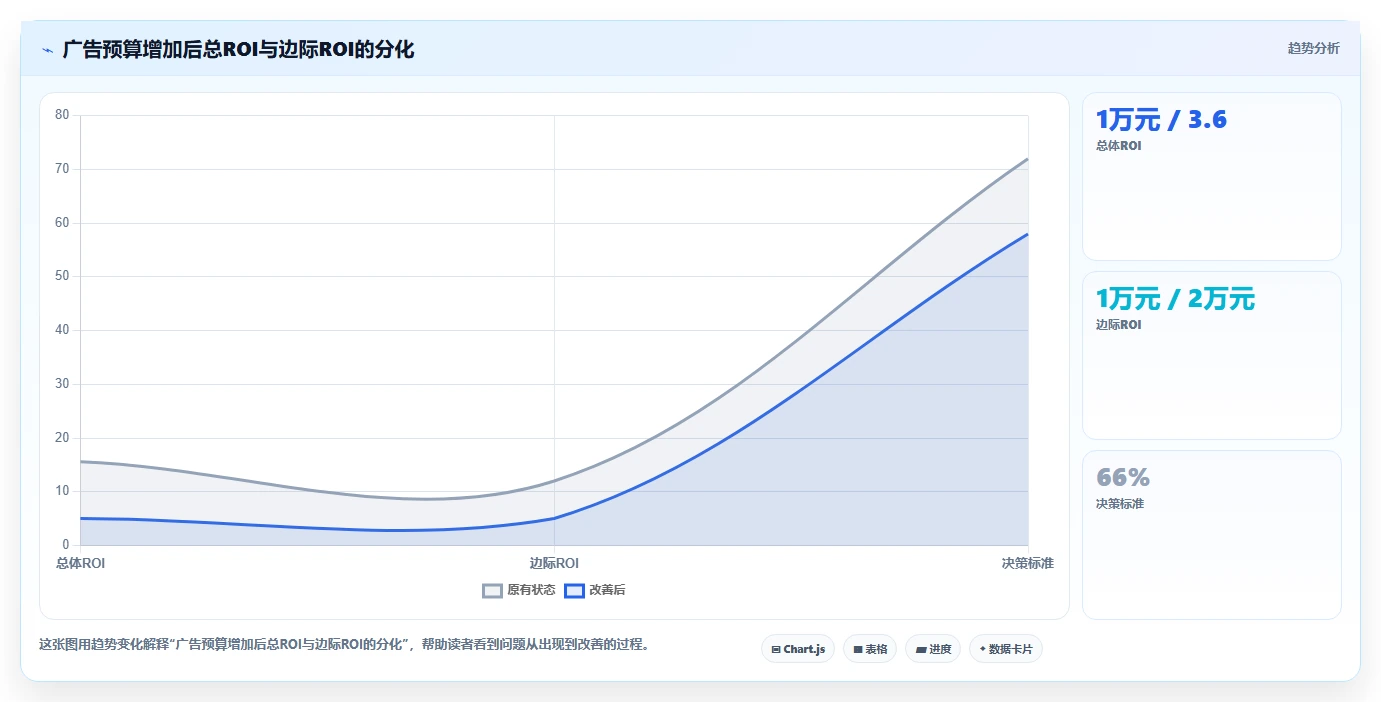This screenshot has width=1381, height=702.
Task: Click the grey line's data point at 边际ROI
Action: (x=554, y=481)
